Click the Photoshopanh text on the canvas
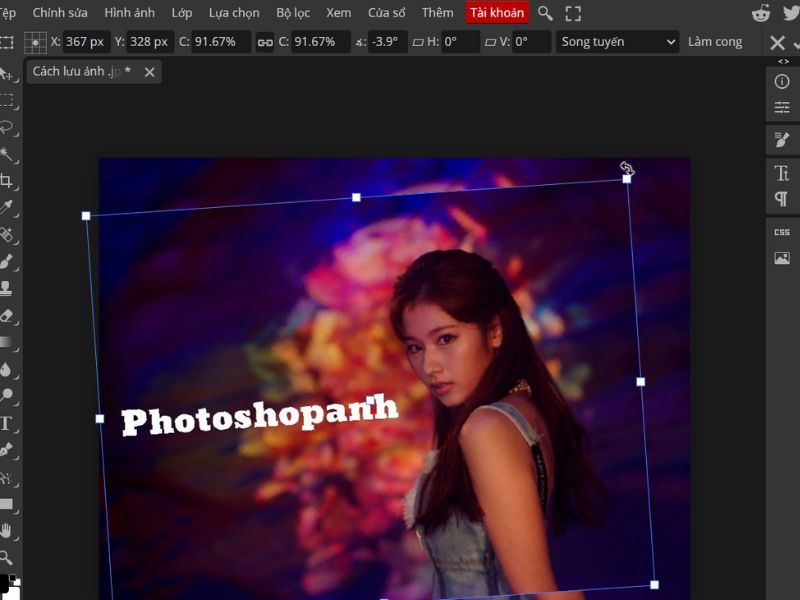This screenshot has width=800, height=600. [x=260, y=415]
